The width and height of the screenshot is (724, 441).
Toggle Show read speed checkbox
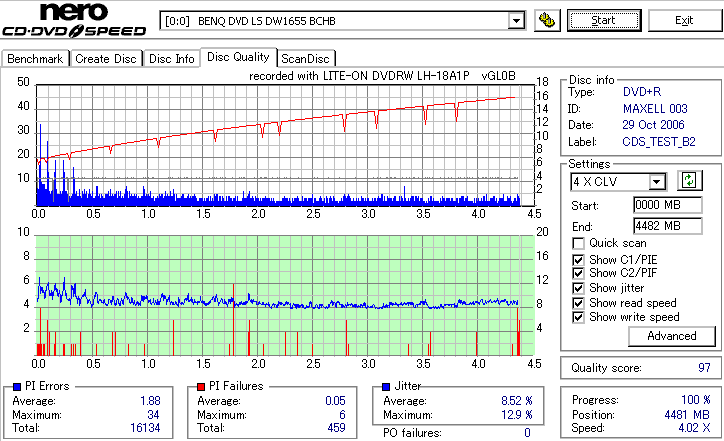(x=578, y=303)
